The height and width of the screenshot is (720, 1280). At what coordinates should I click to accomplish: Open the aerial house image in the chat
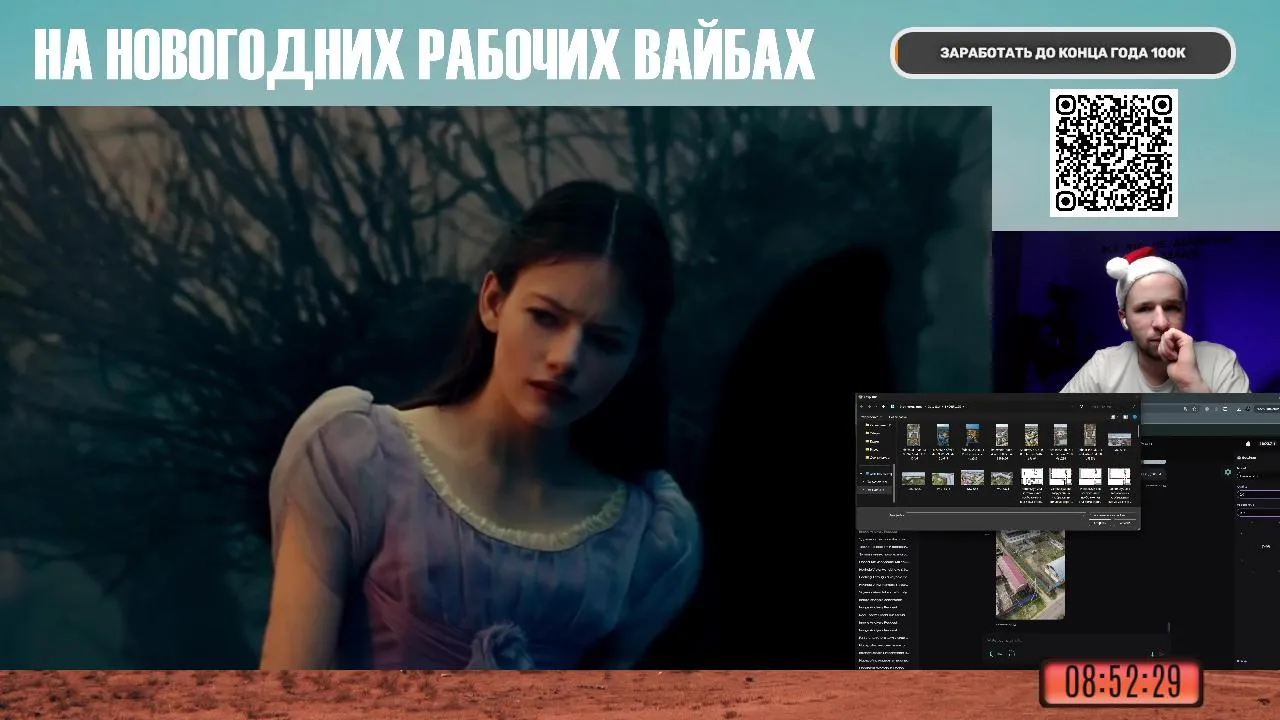tap(1030, 575)
